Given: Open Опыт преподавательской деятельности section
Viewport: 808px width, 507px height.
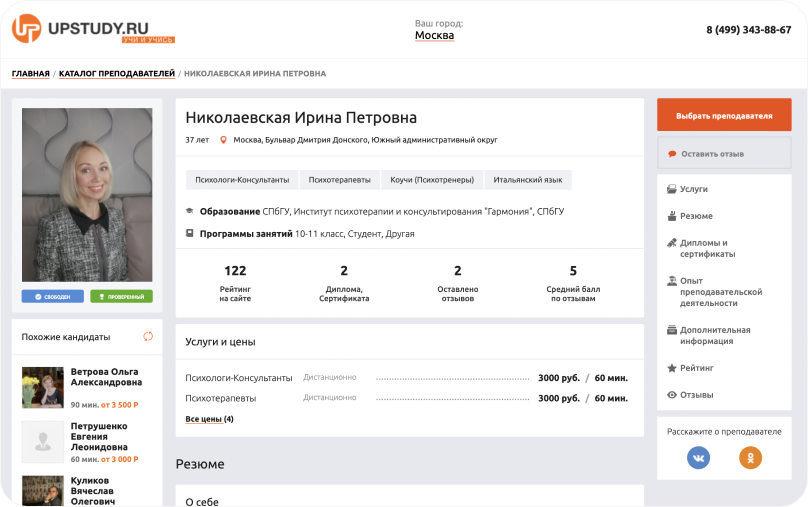Looking at the screenshot, I should pos(721,292).
